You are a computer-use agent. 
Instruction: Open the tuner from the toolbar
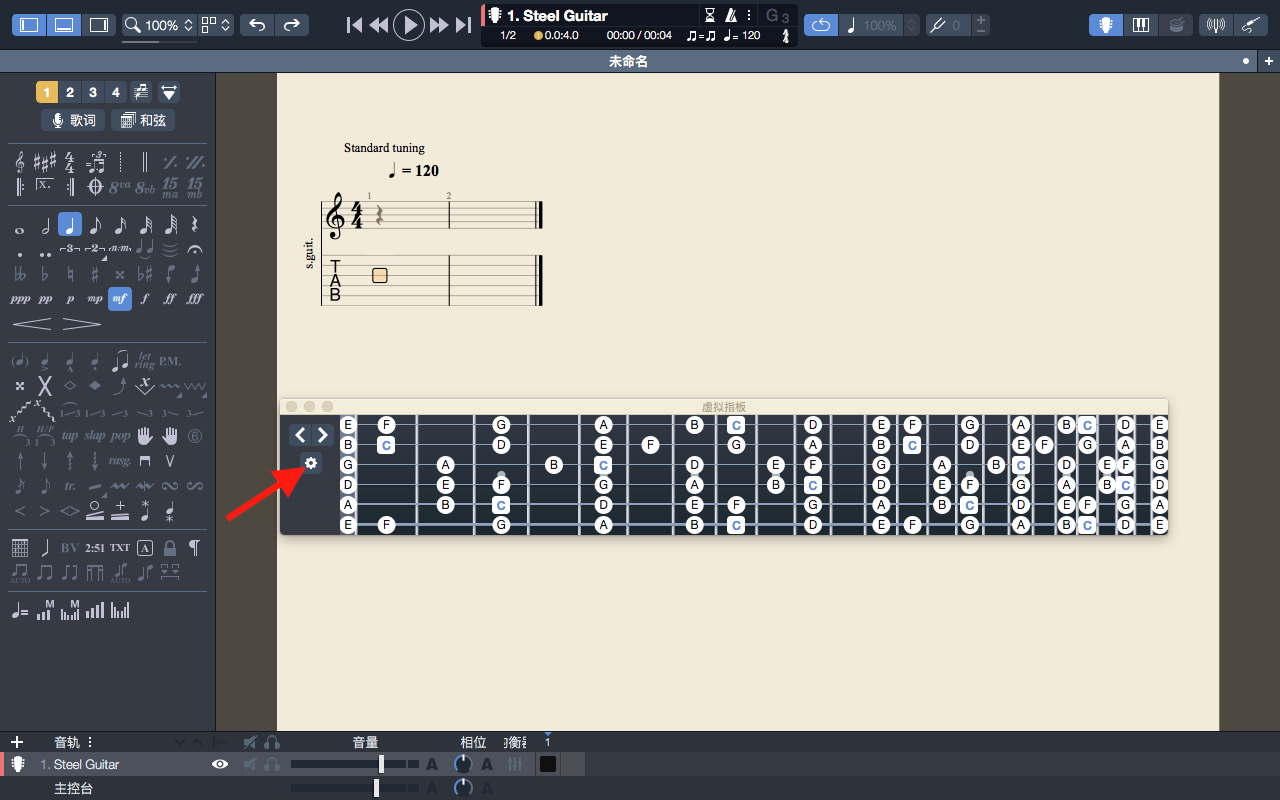1216,25
